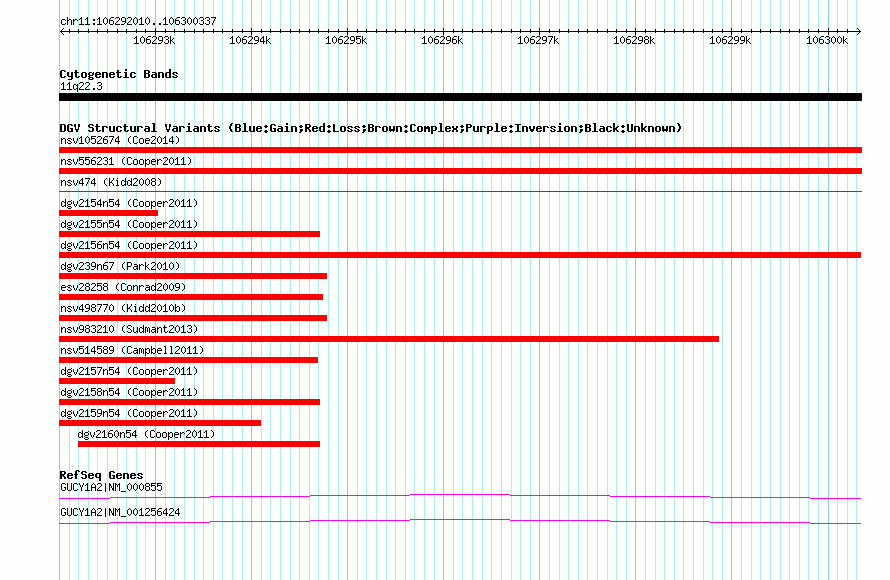Viewport: 890px width, 580px height.
Task: Click the red bar under nsv1052674
Action: click(460, 150)
